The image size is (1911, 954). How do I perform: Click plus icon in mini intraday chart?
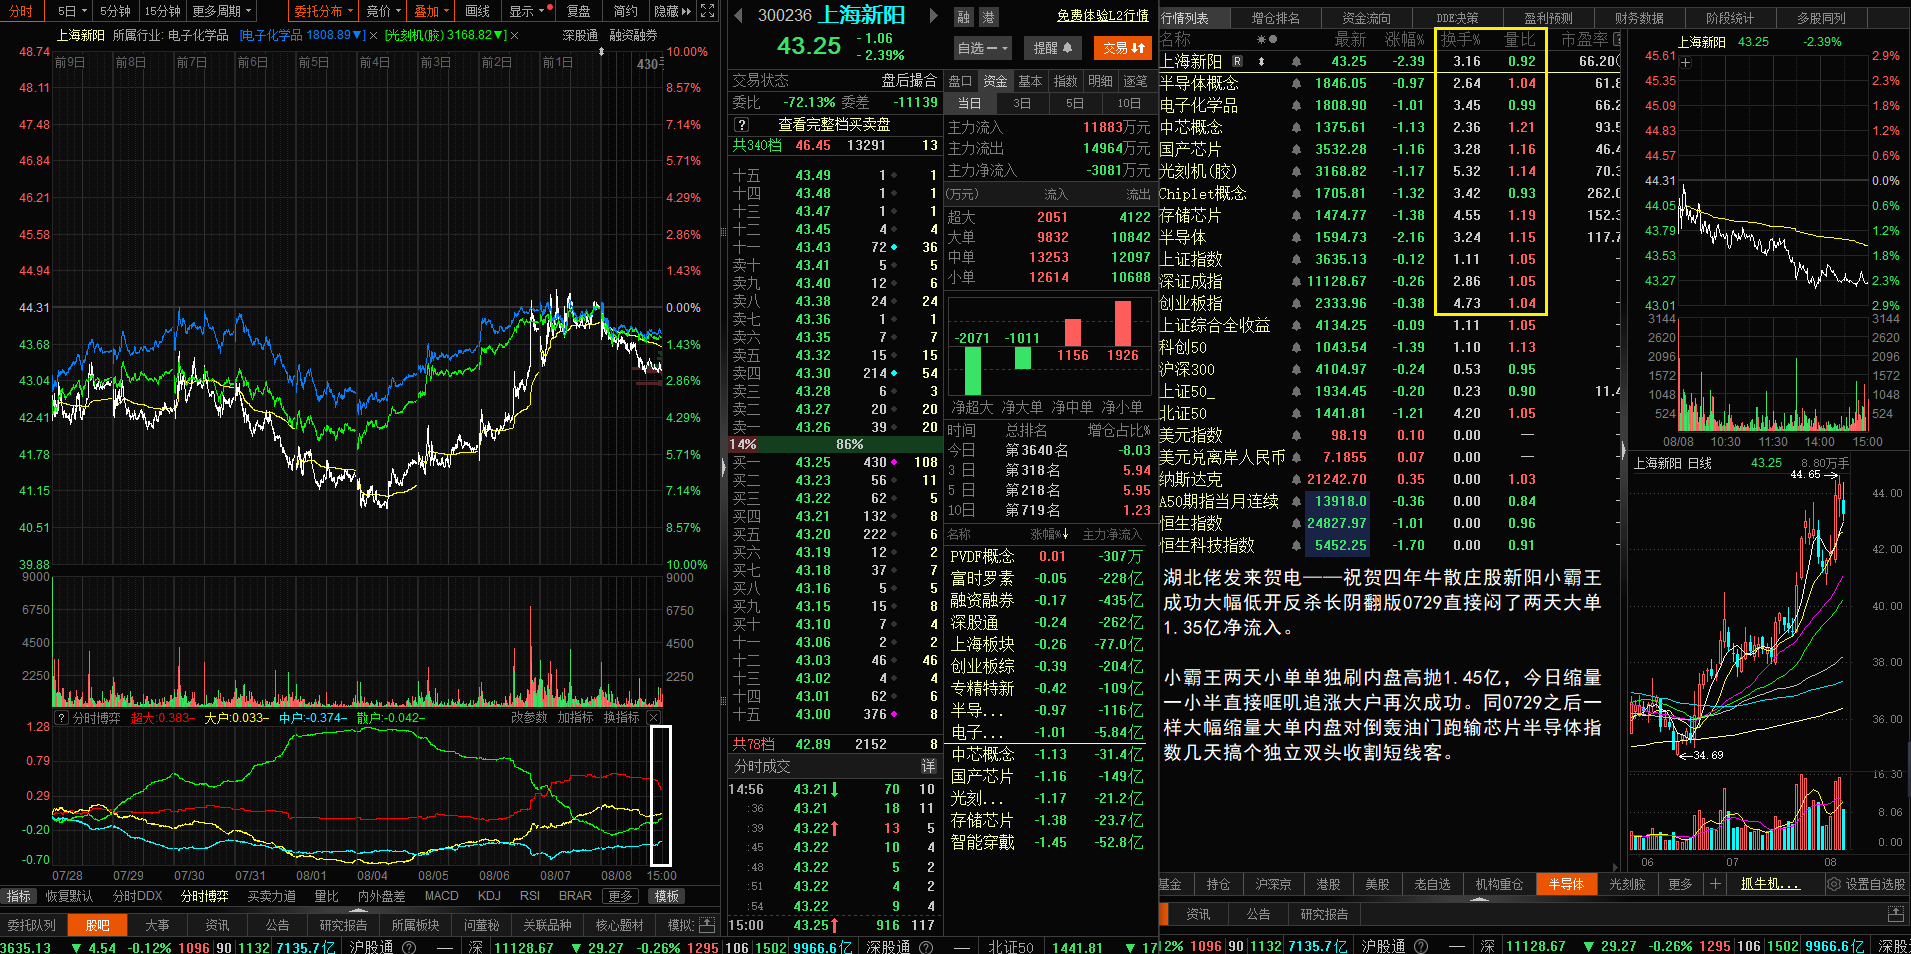tap(1685, 62)
